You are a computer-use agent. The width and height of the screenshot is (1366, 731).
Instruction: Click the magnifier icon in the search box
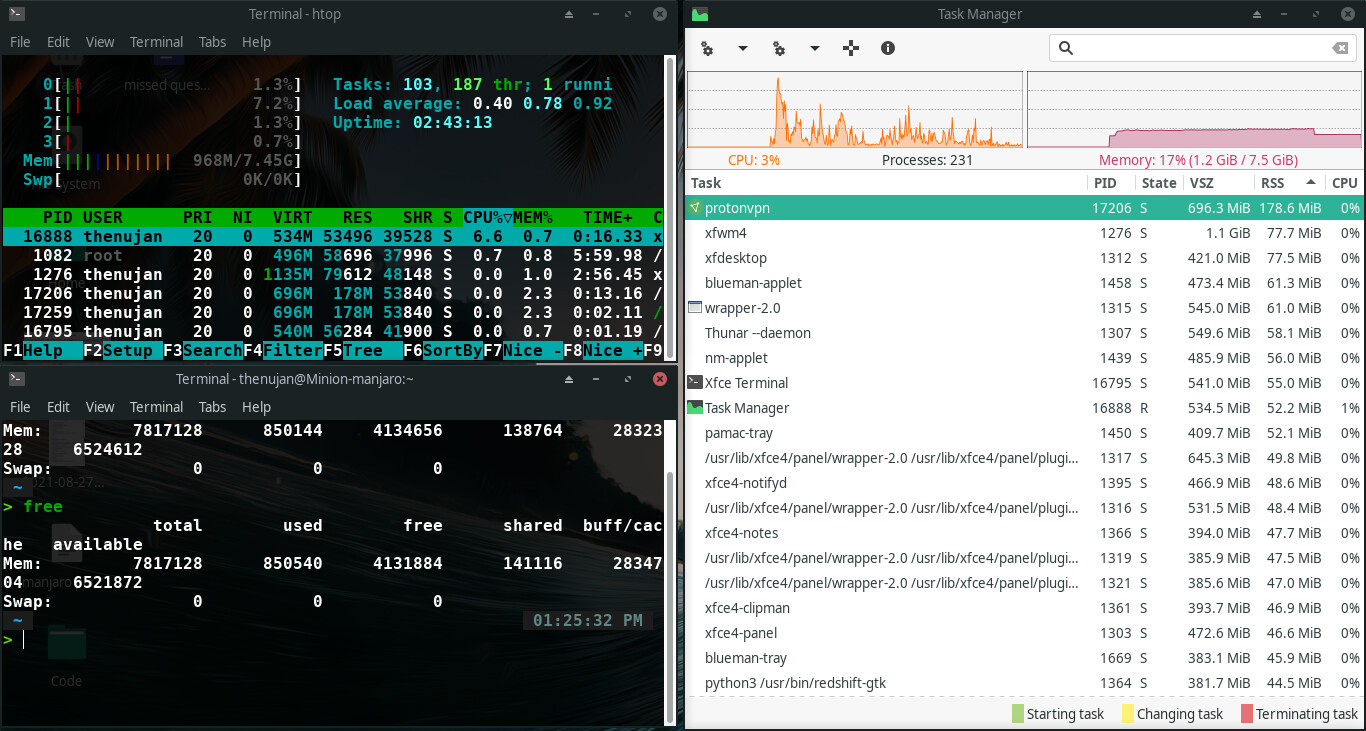(1066, 48)
